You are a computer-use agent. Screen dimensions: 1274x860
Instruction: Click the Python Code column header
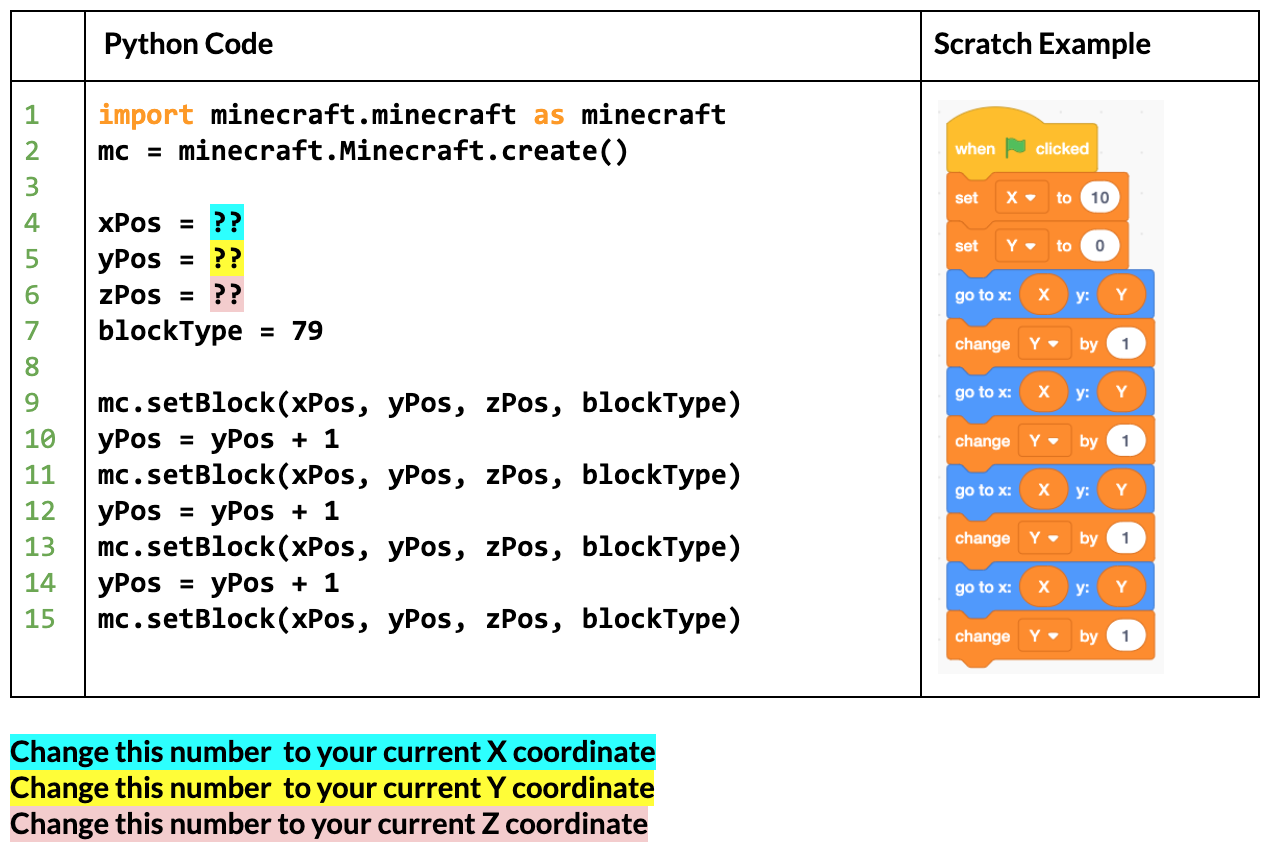[189, 44]
